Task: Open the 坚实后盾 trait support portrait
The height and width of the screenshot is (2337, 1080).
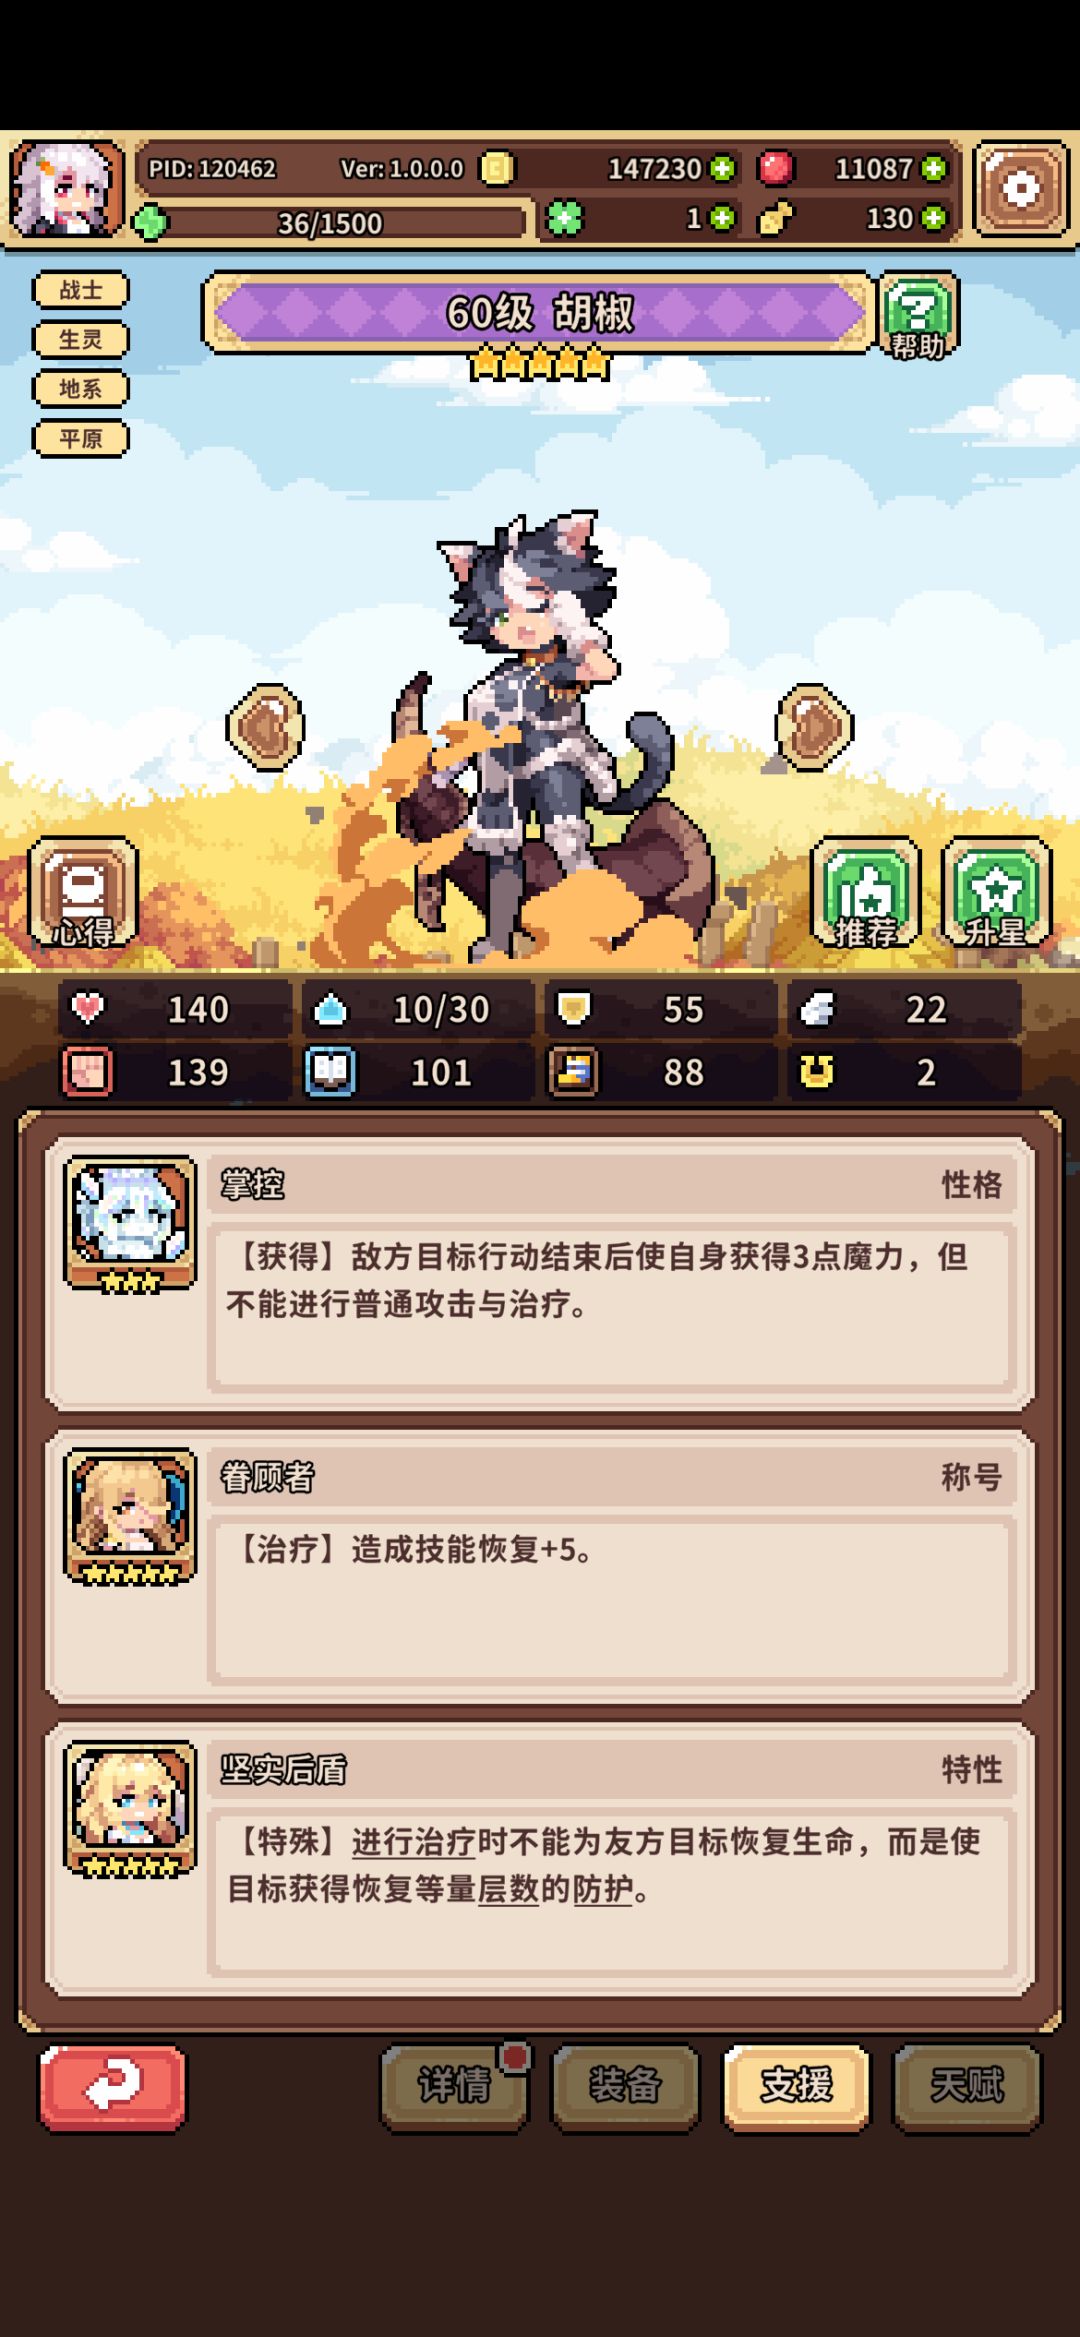Action: 130,1809
